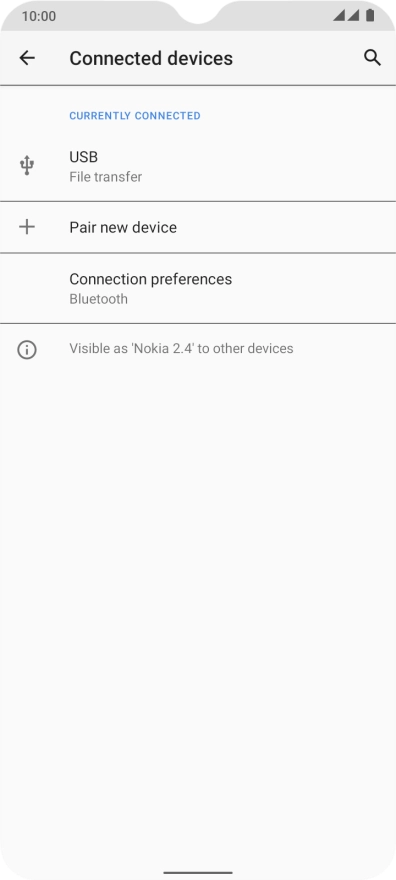Tap Visible as 'Nokia 2.4' notice

tap(181, 349)
